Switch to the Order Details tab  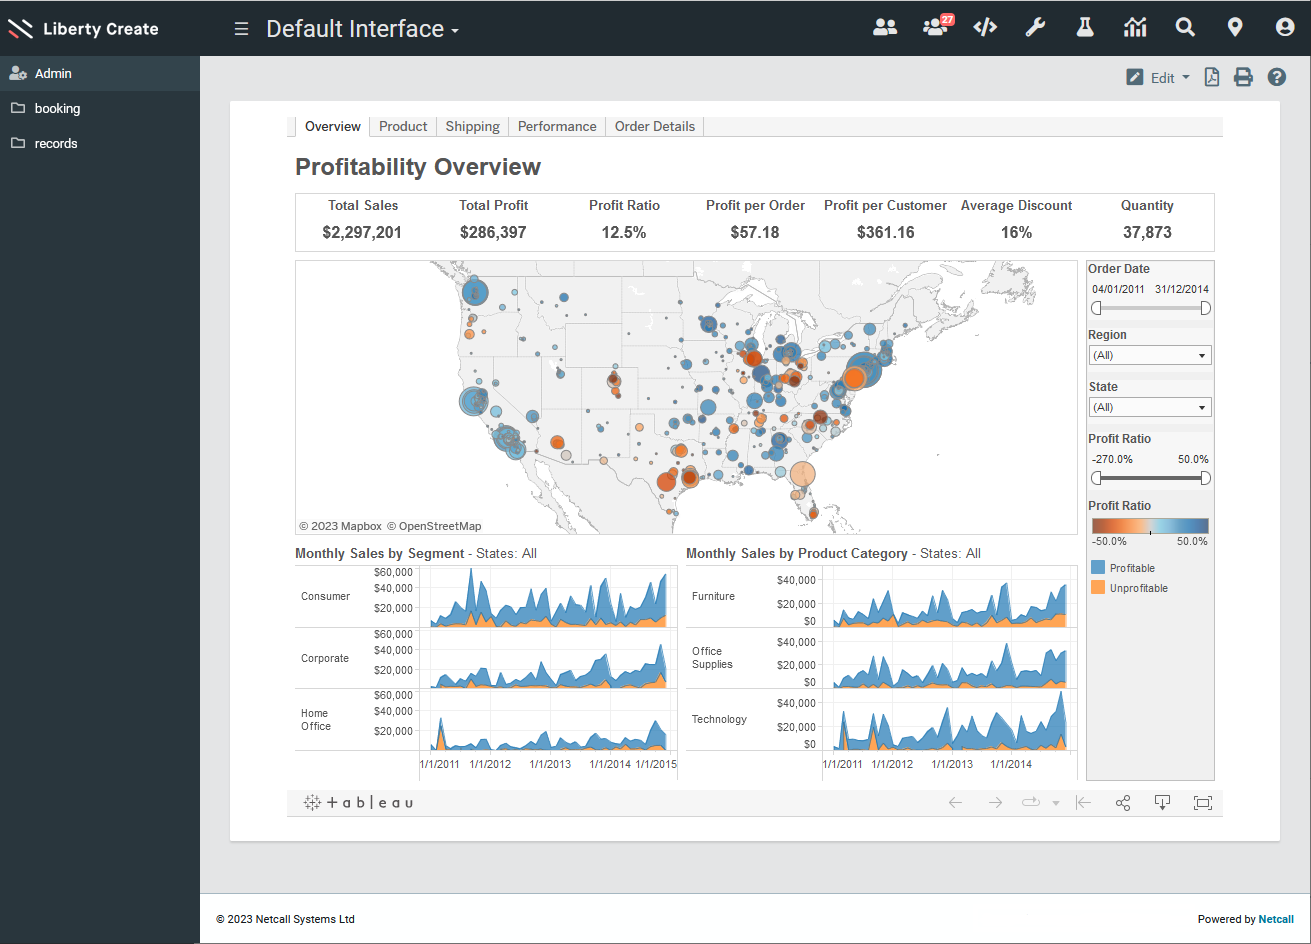[654, 126]
